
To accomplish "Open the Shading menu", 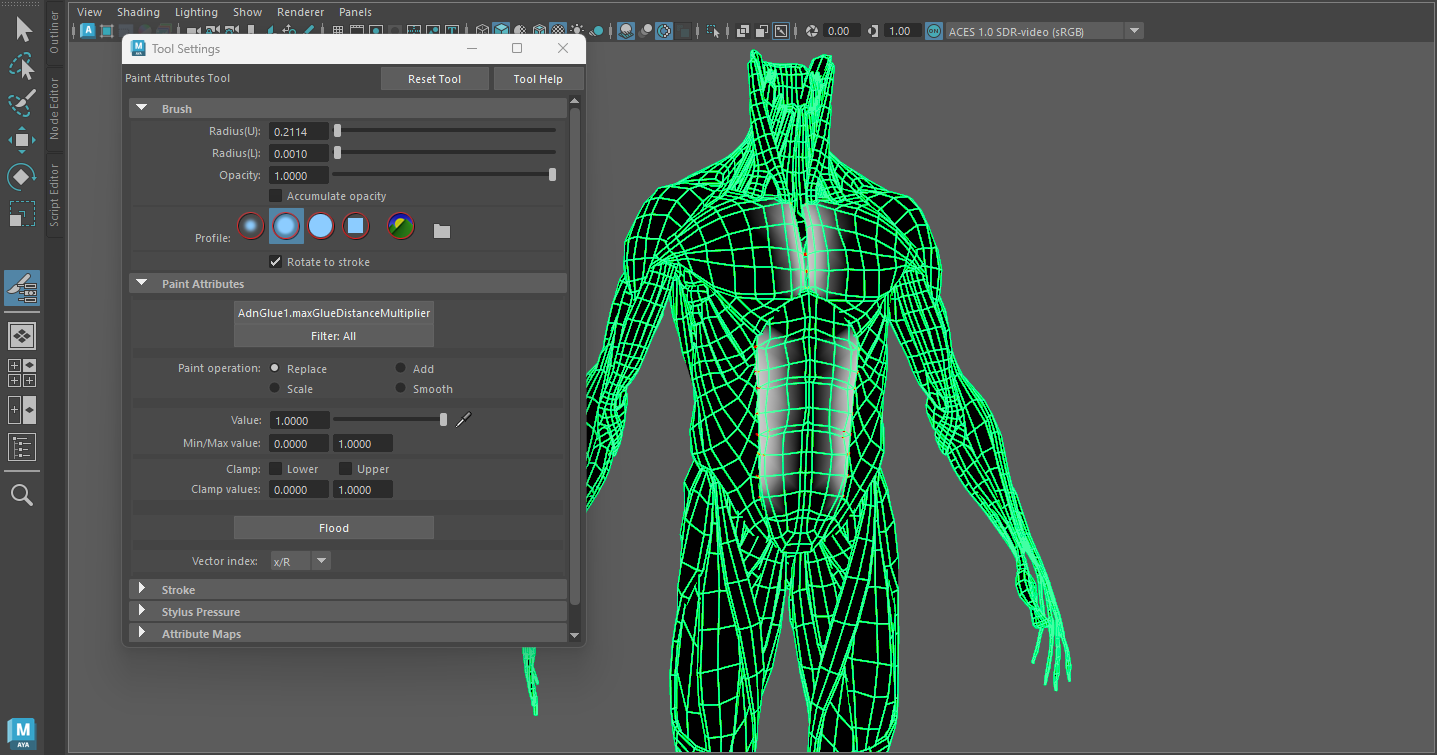I will coord(138,12).
